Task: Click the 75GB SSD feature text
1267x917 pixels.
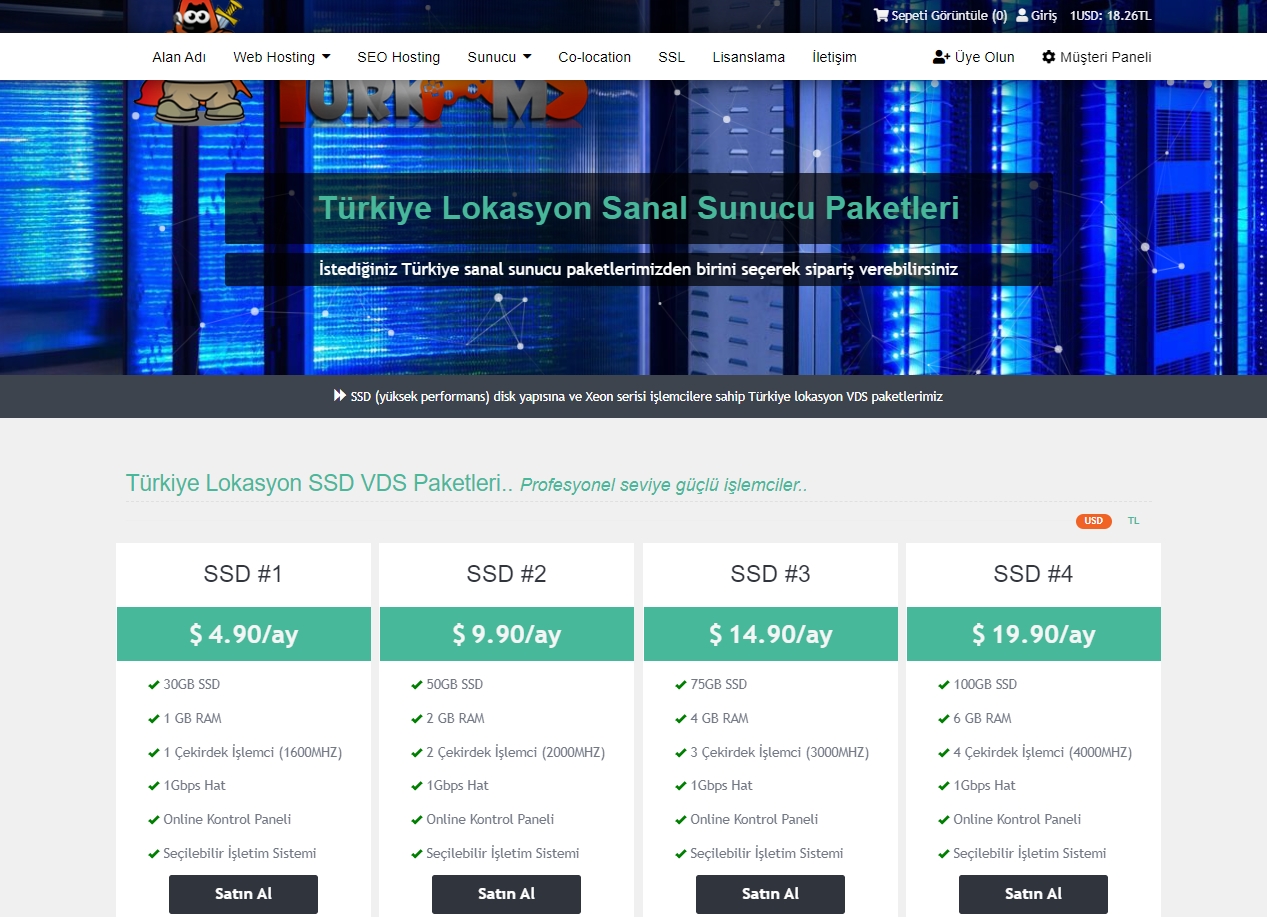Action: tap(718, 685)
